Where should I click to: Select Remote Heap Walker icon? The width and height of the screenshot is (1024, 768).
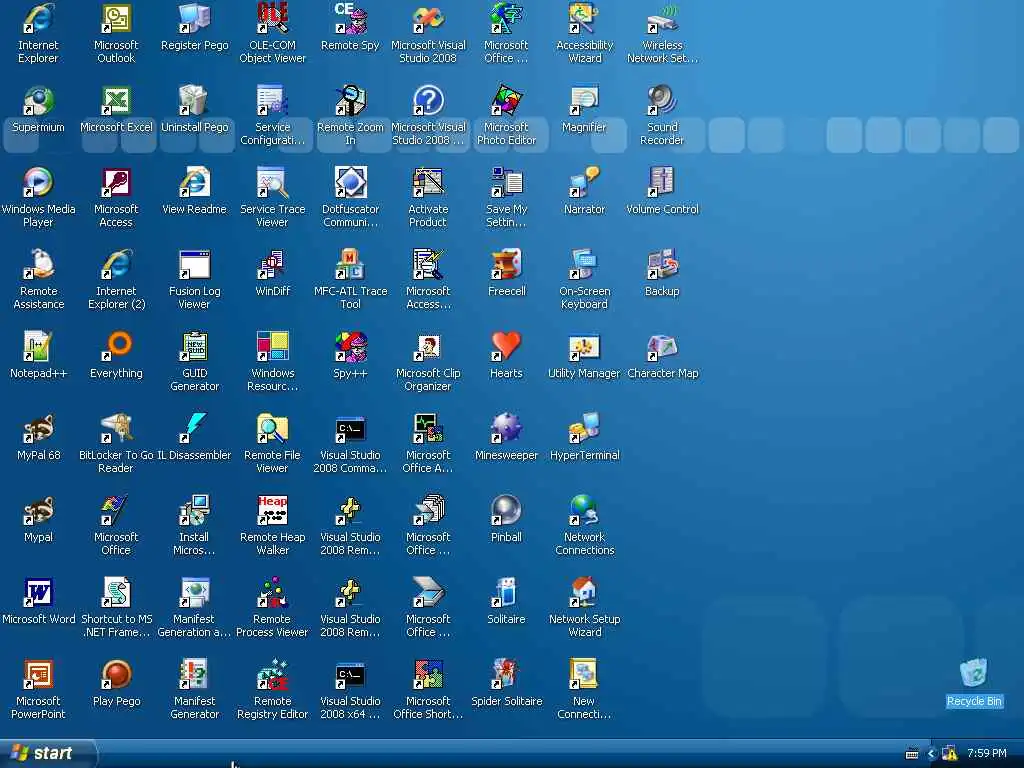tap(272, 511)
